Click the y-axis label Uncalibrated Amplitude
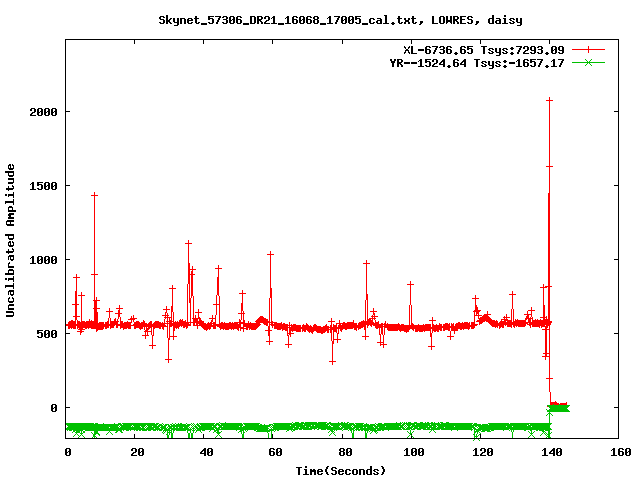The width and height of the screenshot is (640, 480). tap(10, 240)
